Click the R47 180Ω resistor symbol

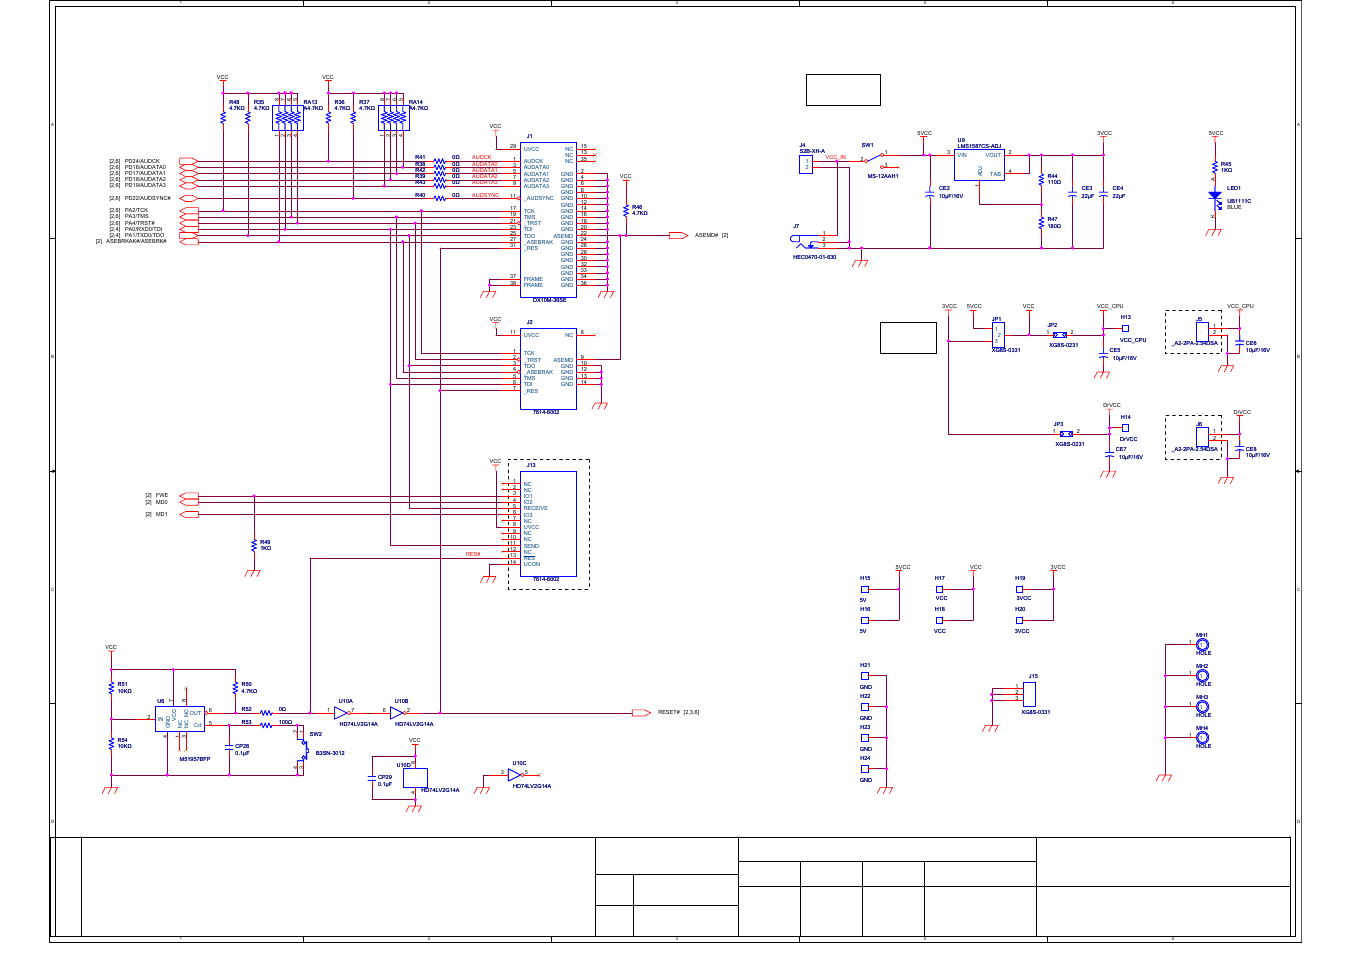tap(1041, 223)
